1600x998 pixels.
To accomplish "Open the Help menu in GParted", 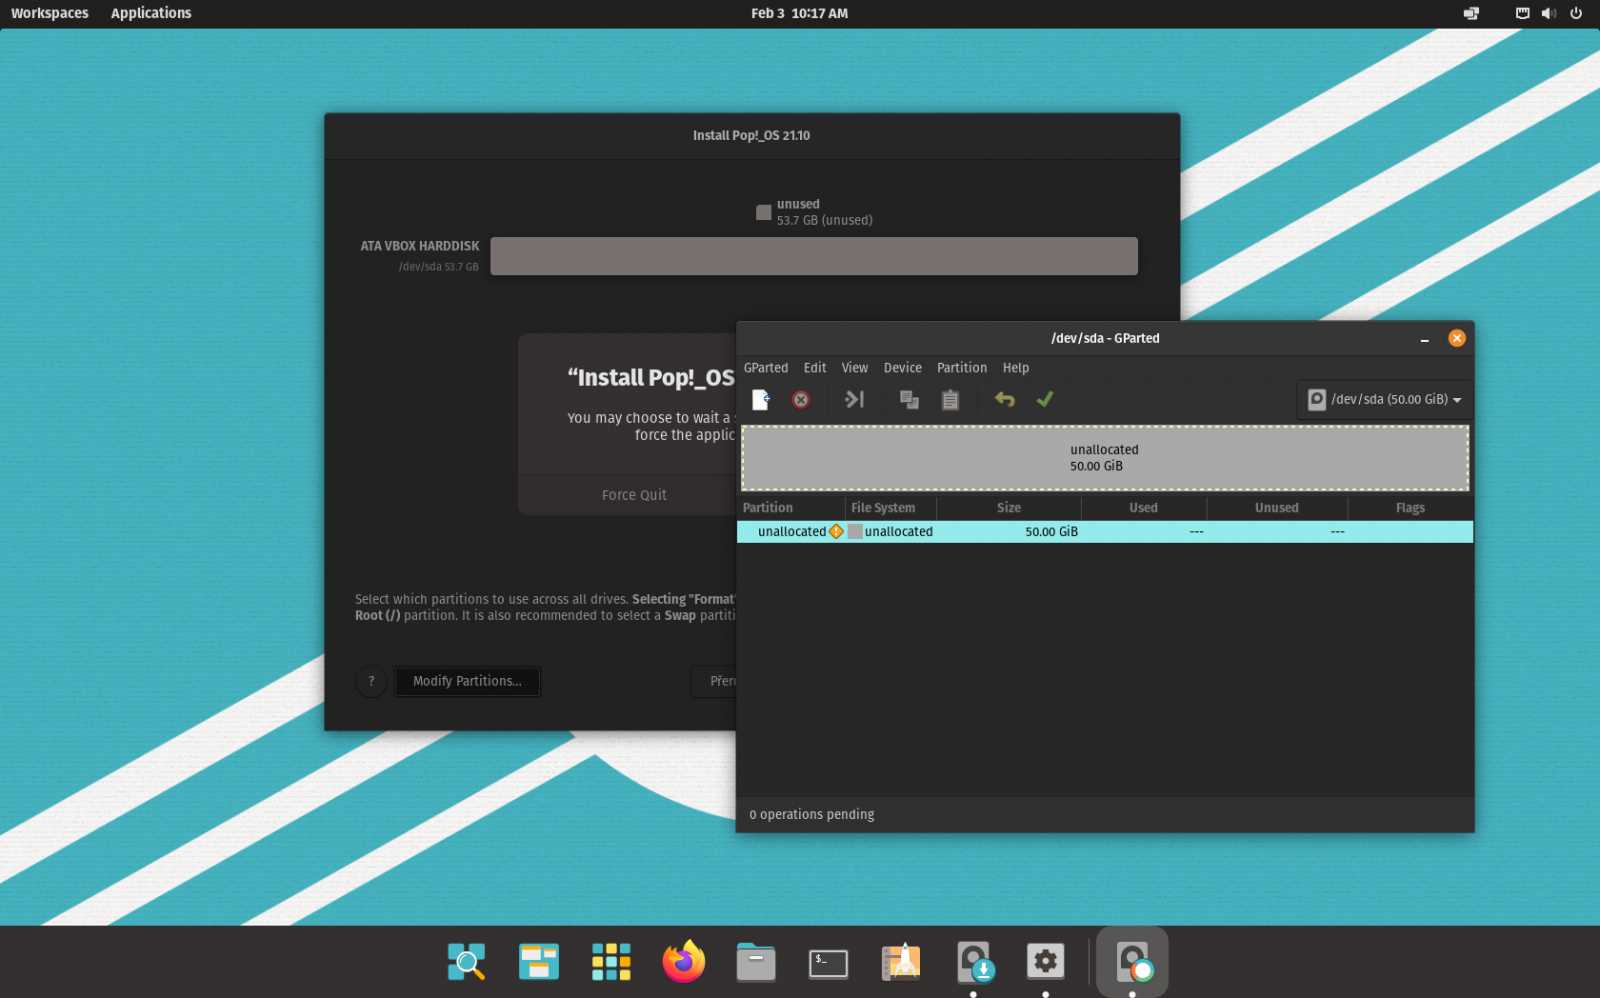I will (x=1016, y=368).
